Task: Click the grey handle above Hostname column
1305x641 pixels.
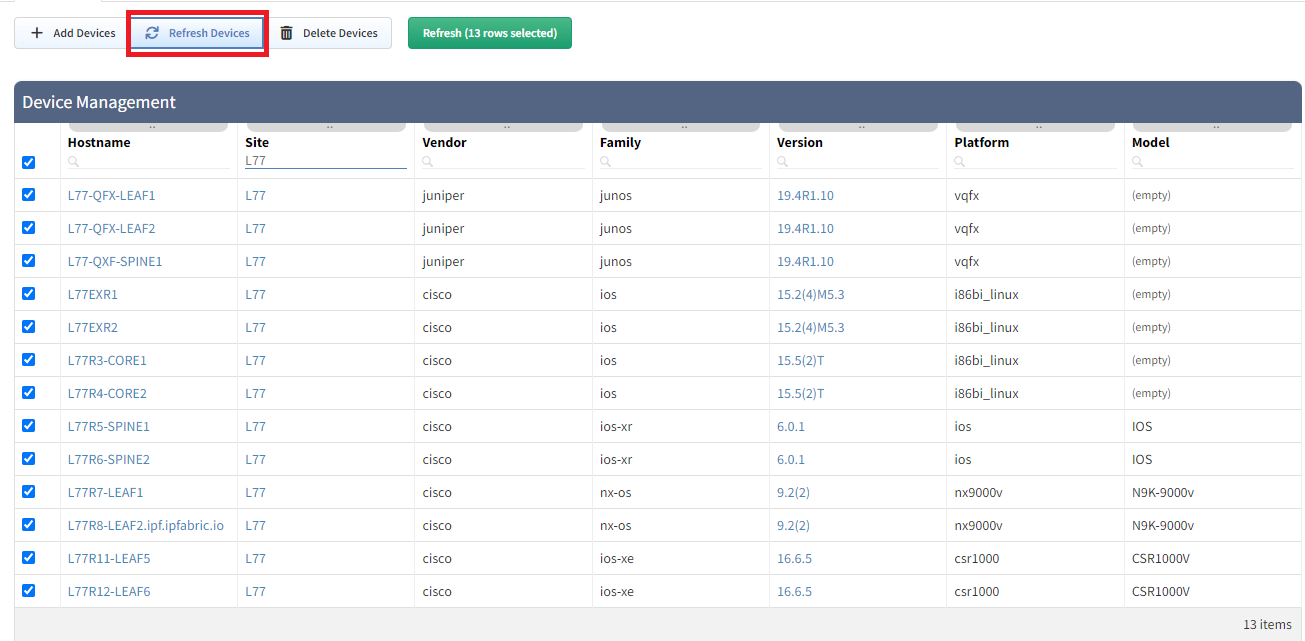Action: pos(149,127)
